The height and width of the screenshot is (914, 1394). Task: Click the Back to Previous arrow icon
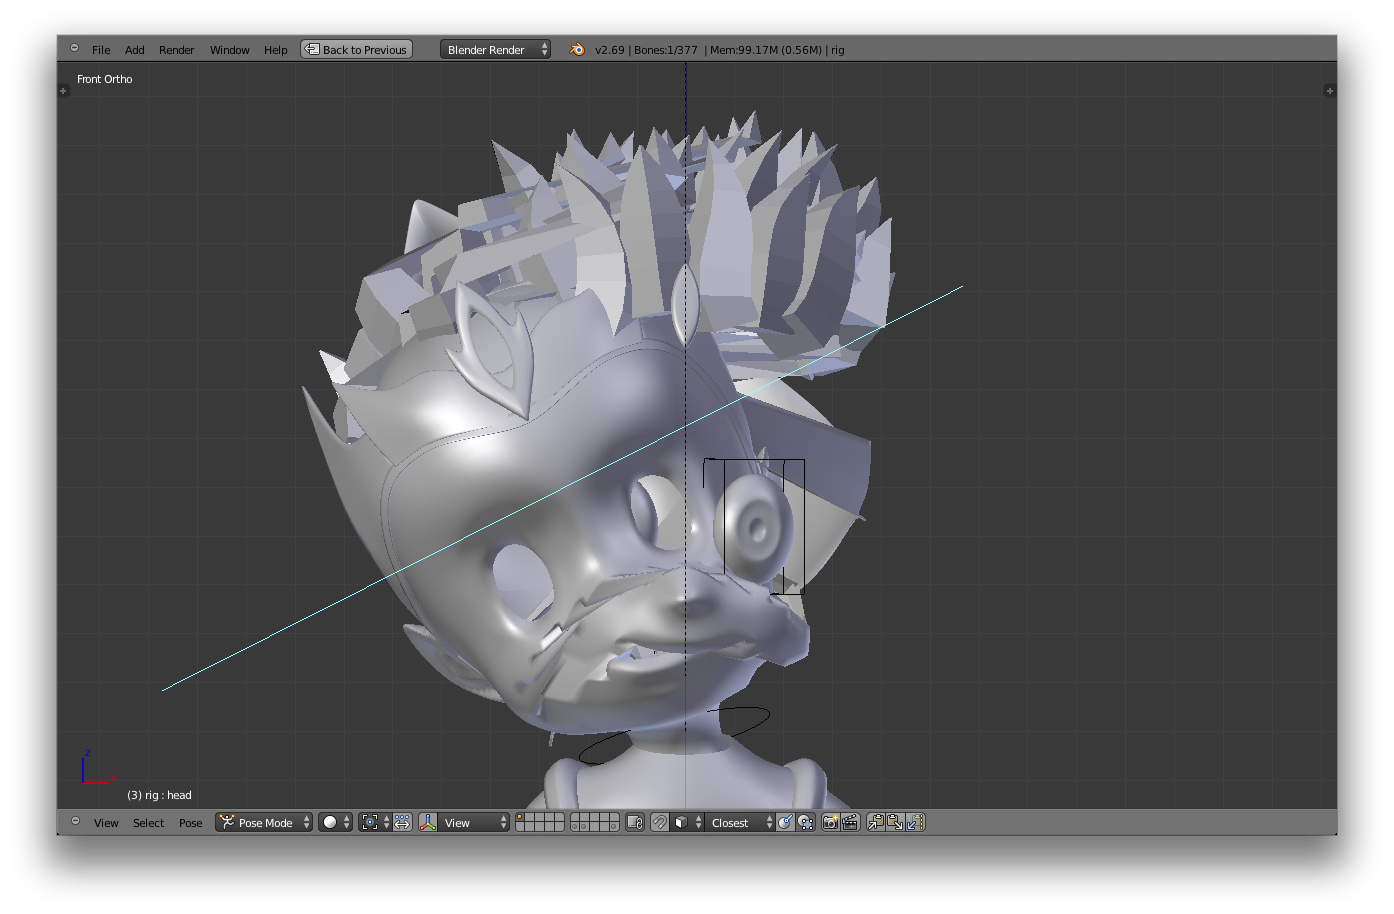(312, 49)
